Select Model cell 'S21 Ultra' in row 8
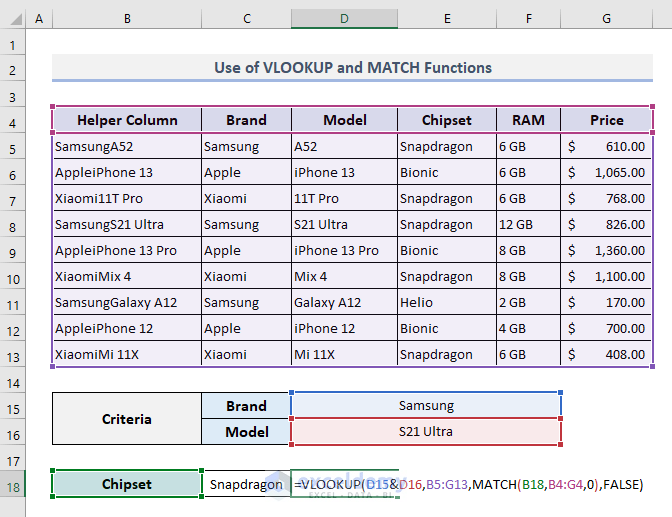The image size is (672, 517). [345, 224]
